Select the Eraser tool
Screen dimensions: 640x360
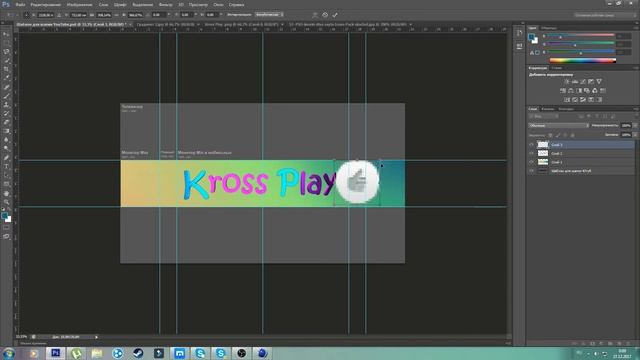[6, 122]
